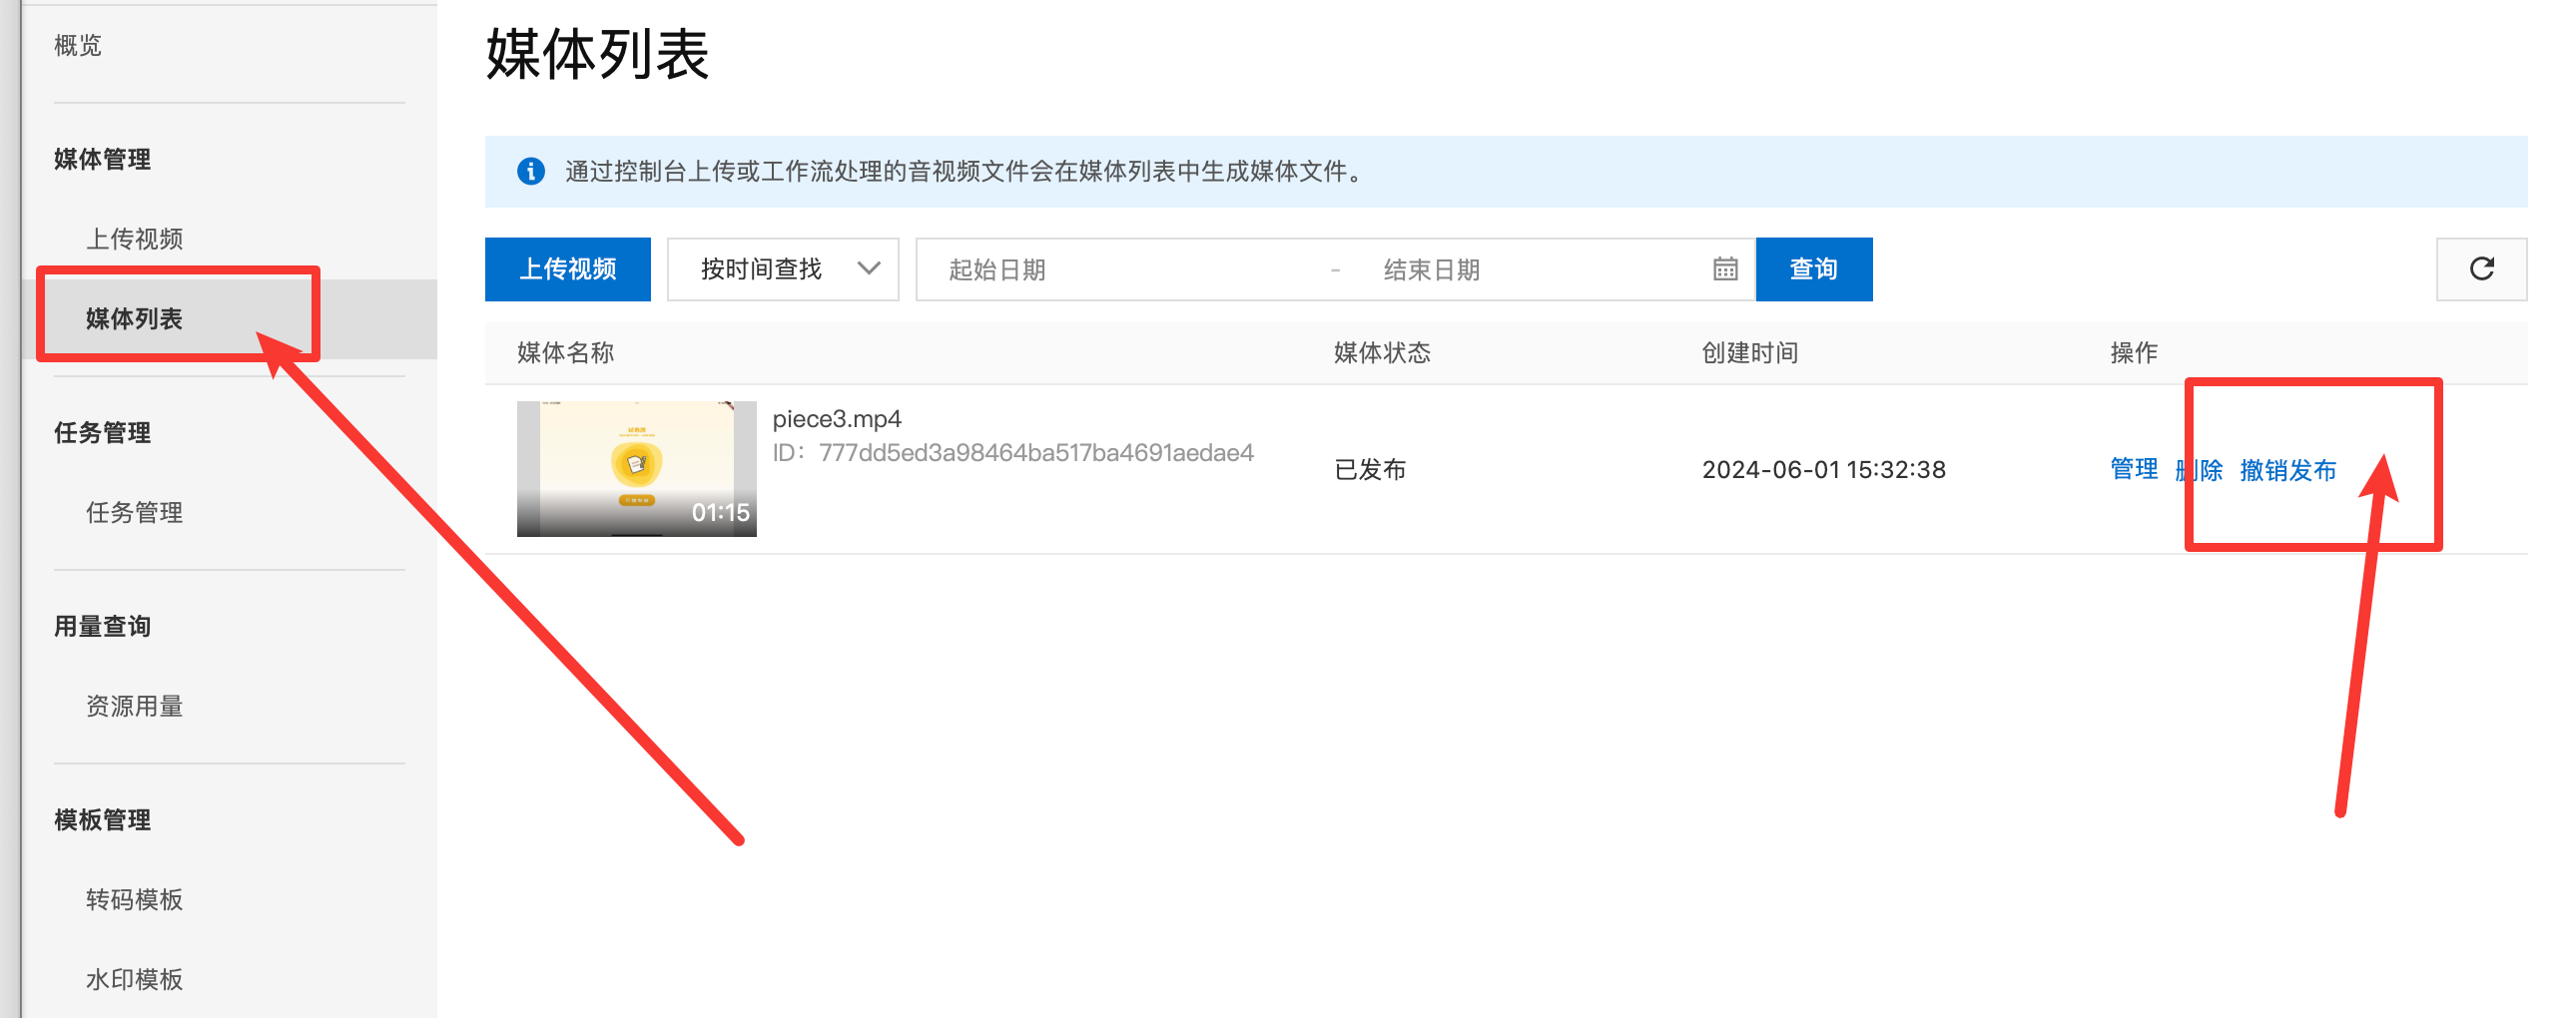Click the 媒体管理 section heading
The image size is (2576, 1018).
[102, 159]
